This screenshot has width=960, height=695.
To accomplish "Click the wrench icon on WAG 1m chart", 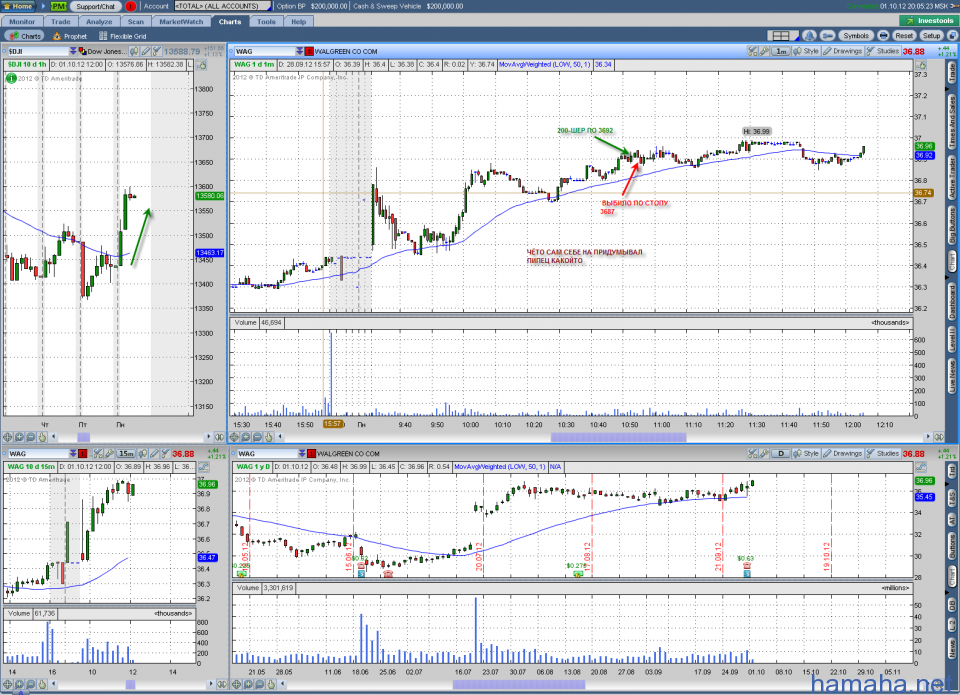I will point(764,51).
